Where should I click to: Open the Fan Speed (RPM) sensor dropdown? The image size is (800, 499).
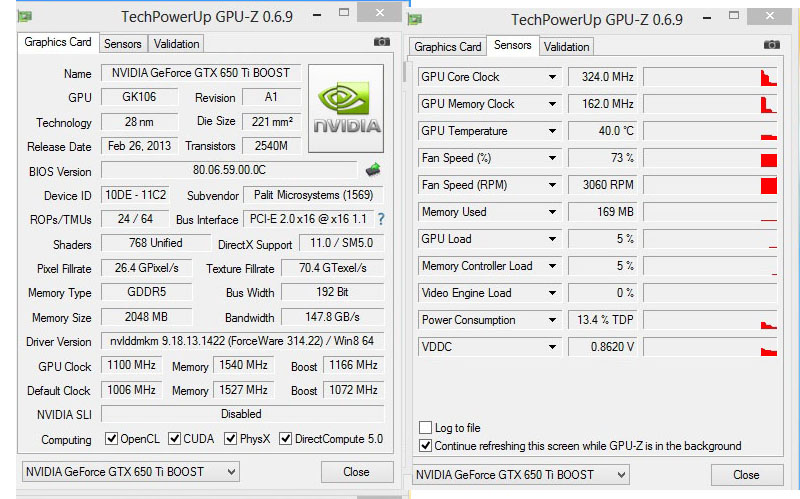[x=552, y=185]
